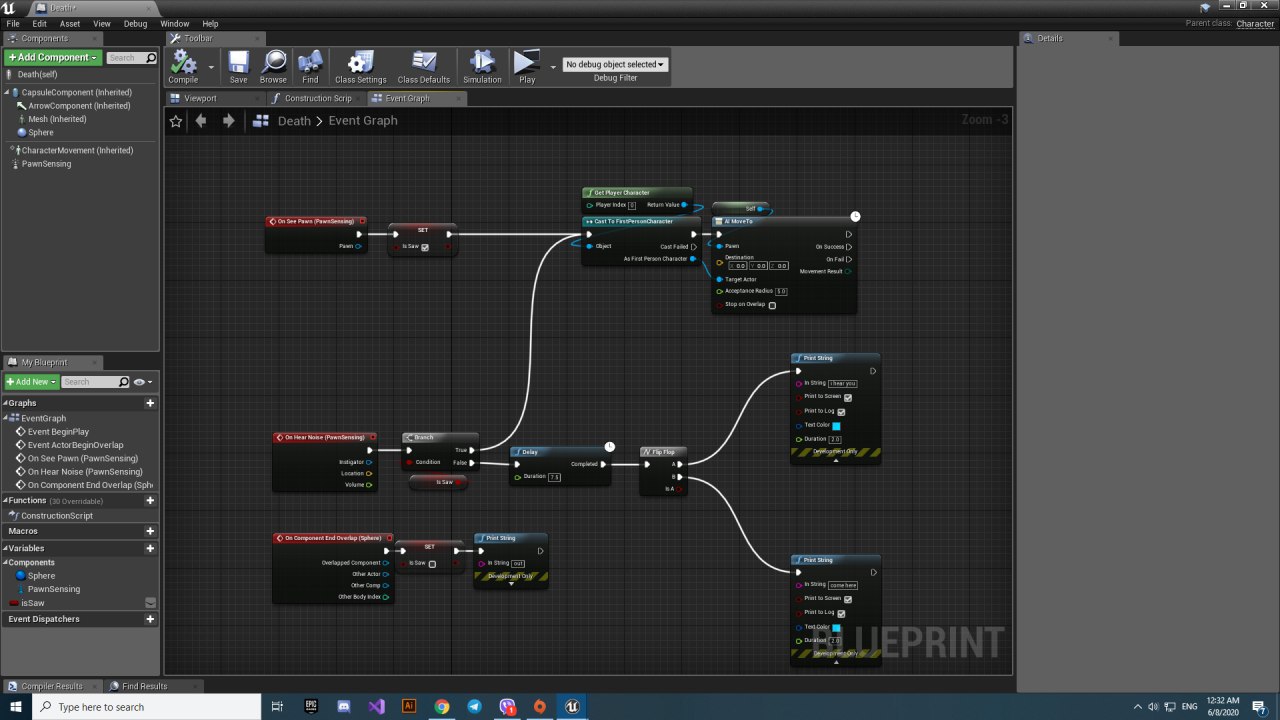1280x720 pixels.
Task: Open the Help menu
Action: [210, 24]
